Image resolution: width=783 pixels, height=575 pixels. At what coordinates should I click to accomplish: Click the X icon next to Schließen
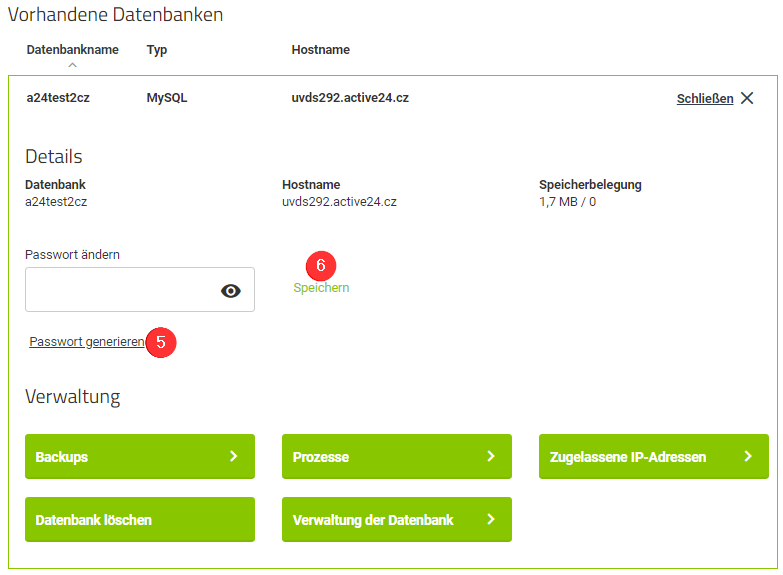click(x=747, y=98)
